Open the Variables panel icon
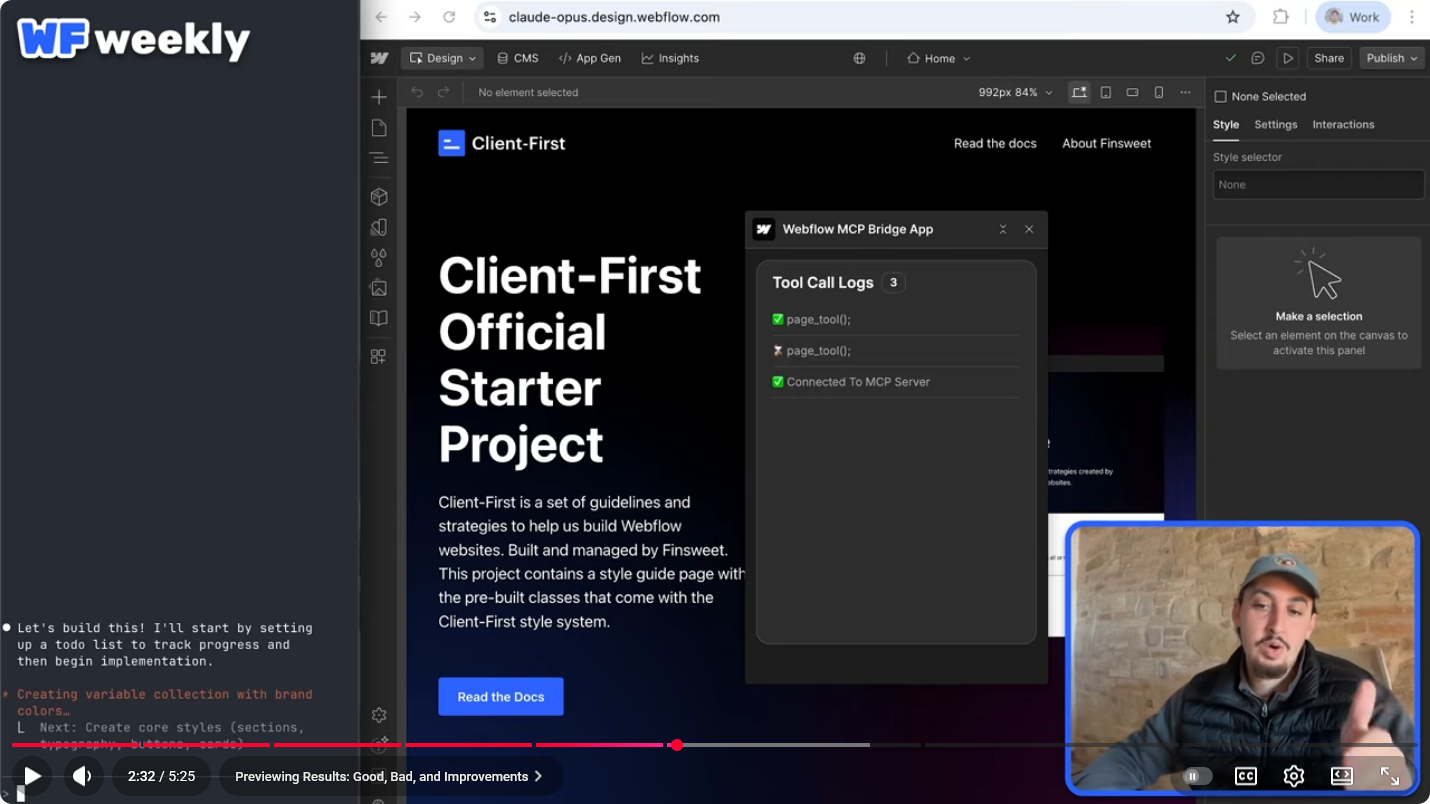Viewport: 1430px width, 804px height. 379,227
